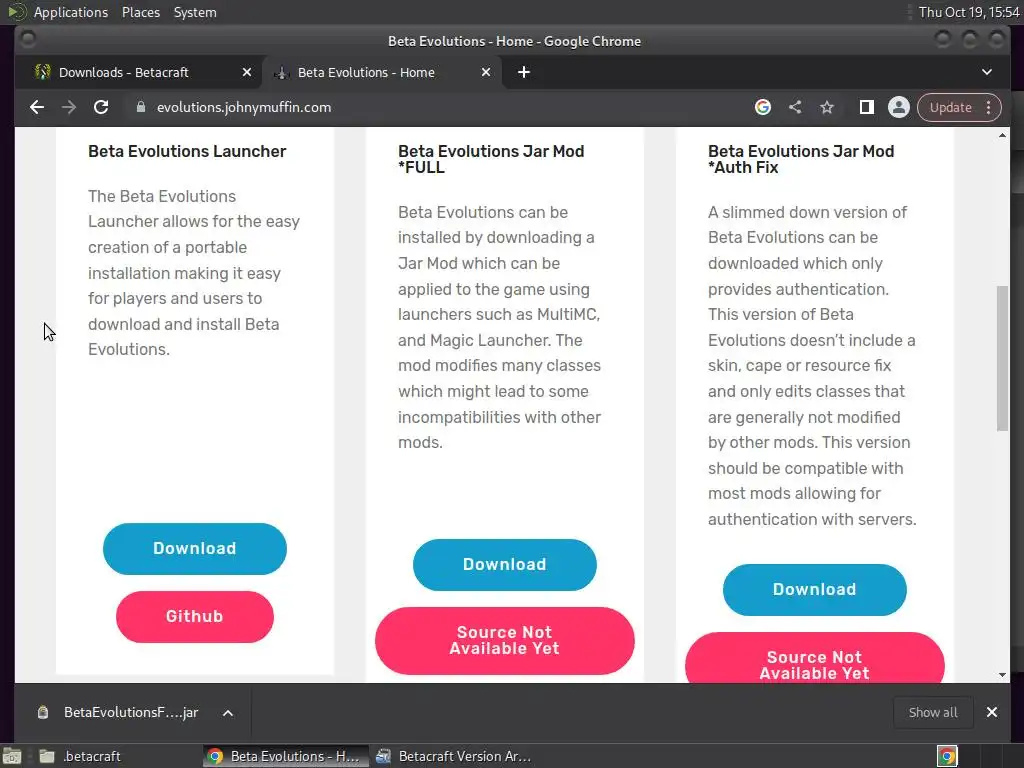Viewport: 1024px width, 768px height.
Task: Select the Beta Evolutions - Home tab
Action: tap(366, 72)
